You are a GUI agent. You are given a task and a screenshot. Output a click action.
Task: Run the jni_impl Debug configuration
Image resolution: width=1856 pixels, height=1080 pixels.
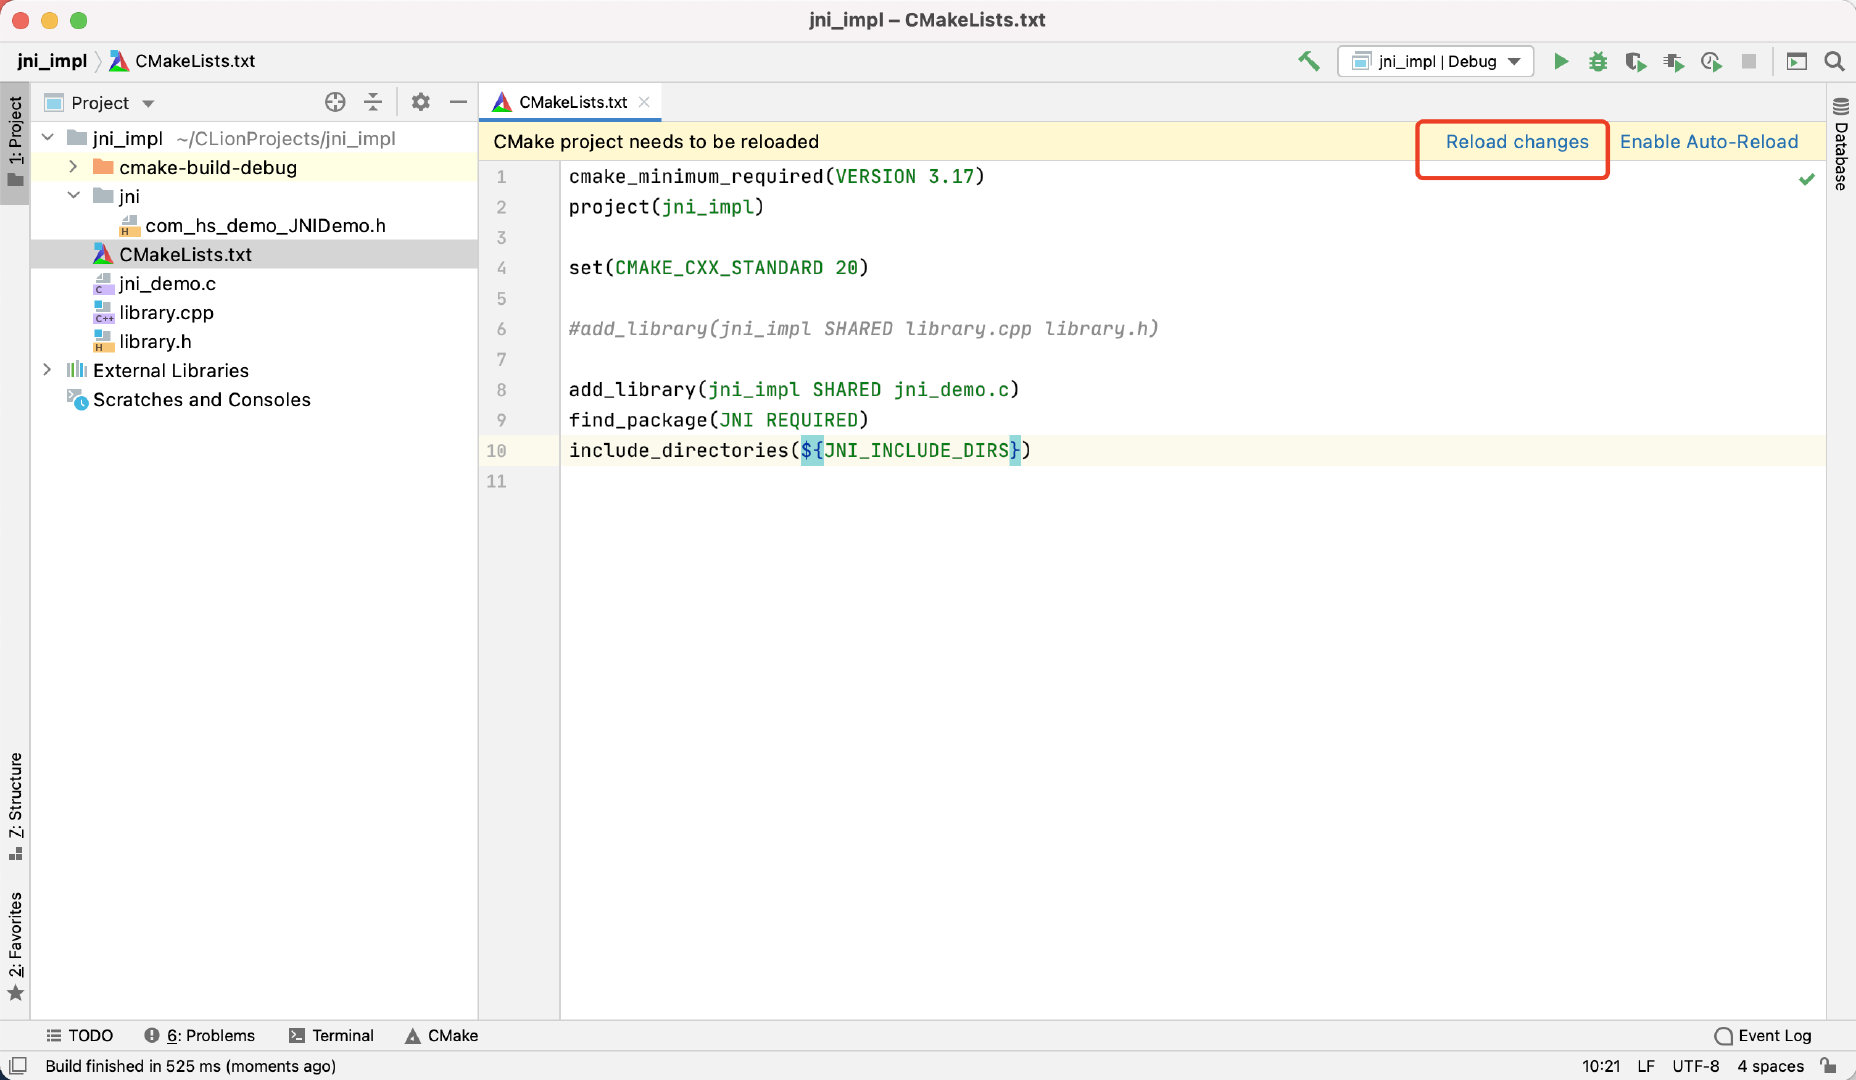1561,61
